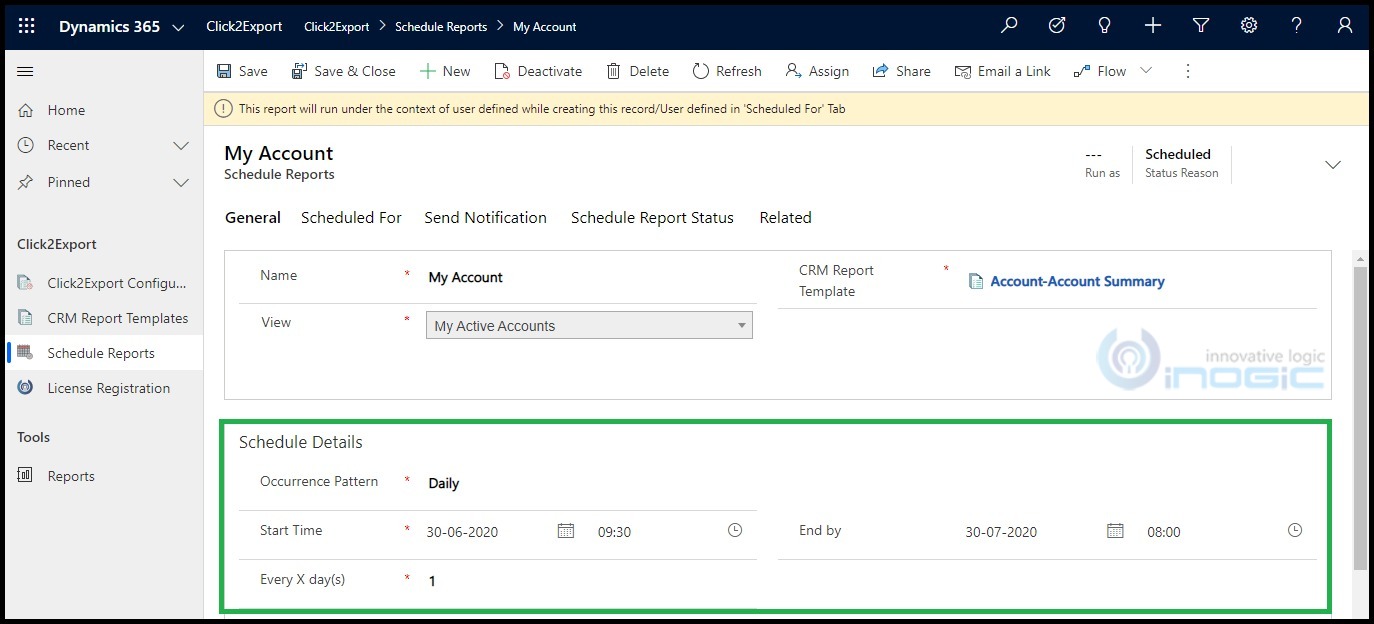This screenshot has width=1374, height=624.
Task: Open the app launcher waffle icon
Action: point(27,26)
